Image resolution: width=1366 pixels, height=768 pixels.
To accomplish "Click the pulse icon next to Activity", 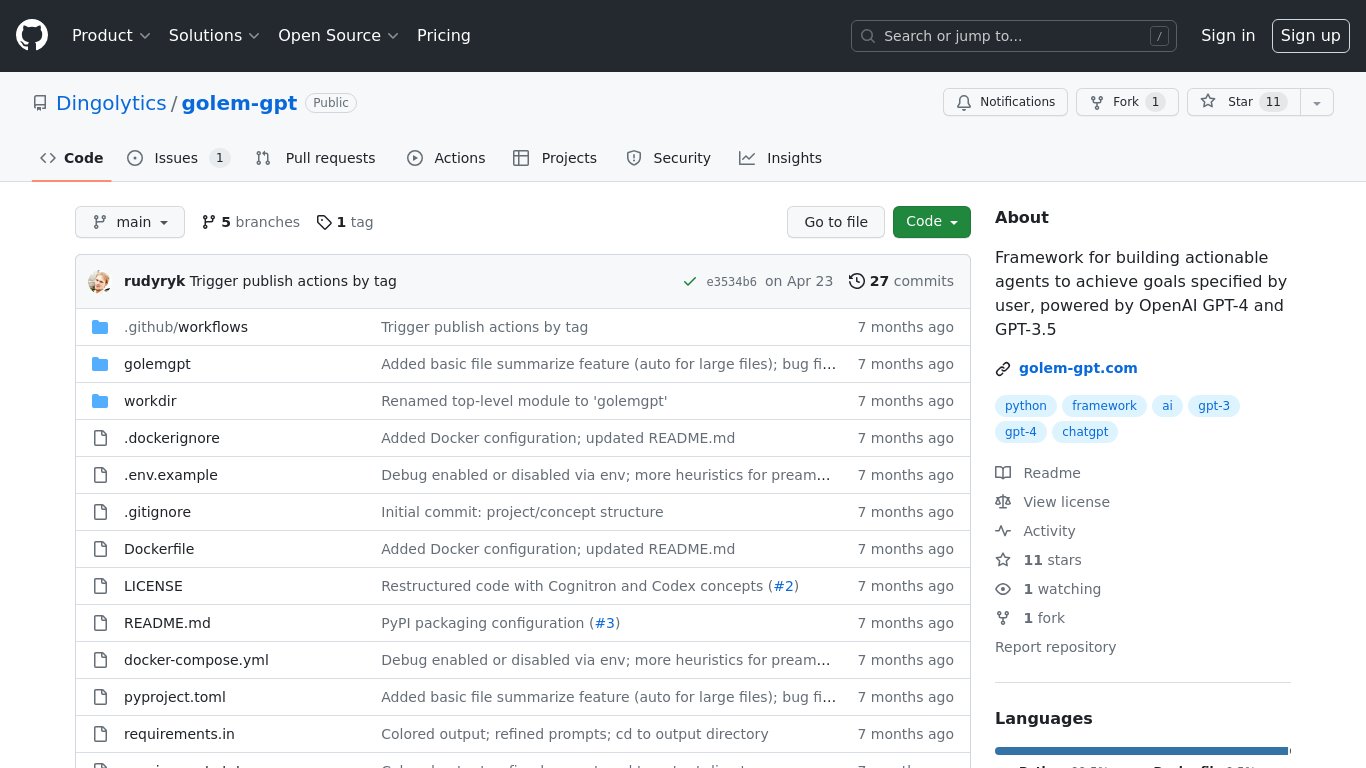I will pyautogui.click(x=1003, y=531).
